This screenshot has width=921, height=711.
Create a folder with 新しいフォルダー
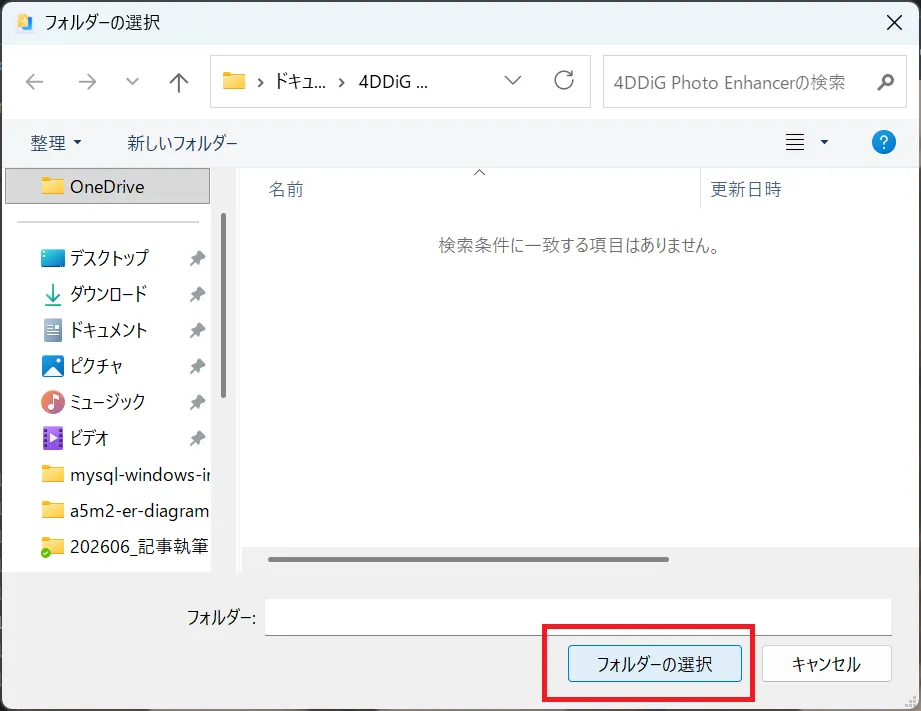(182, 143)
